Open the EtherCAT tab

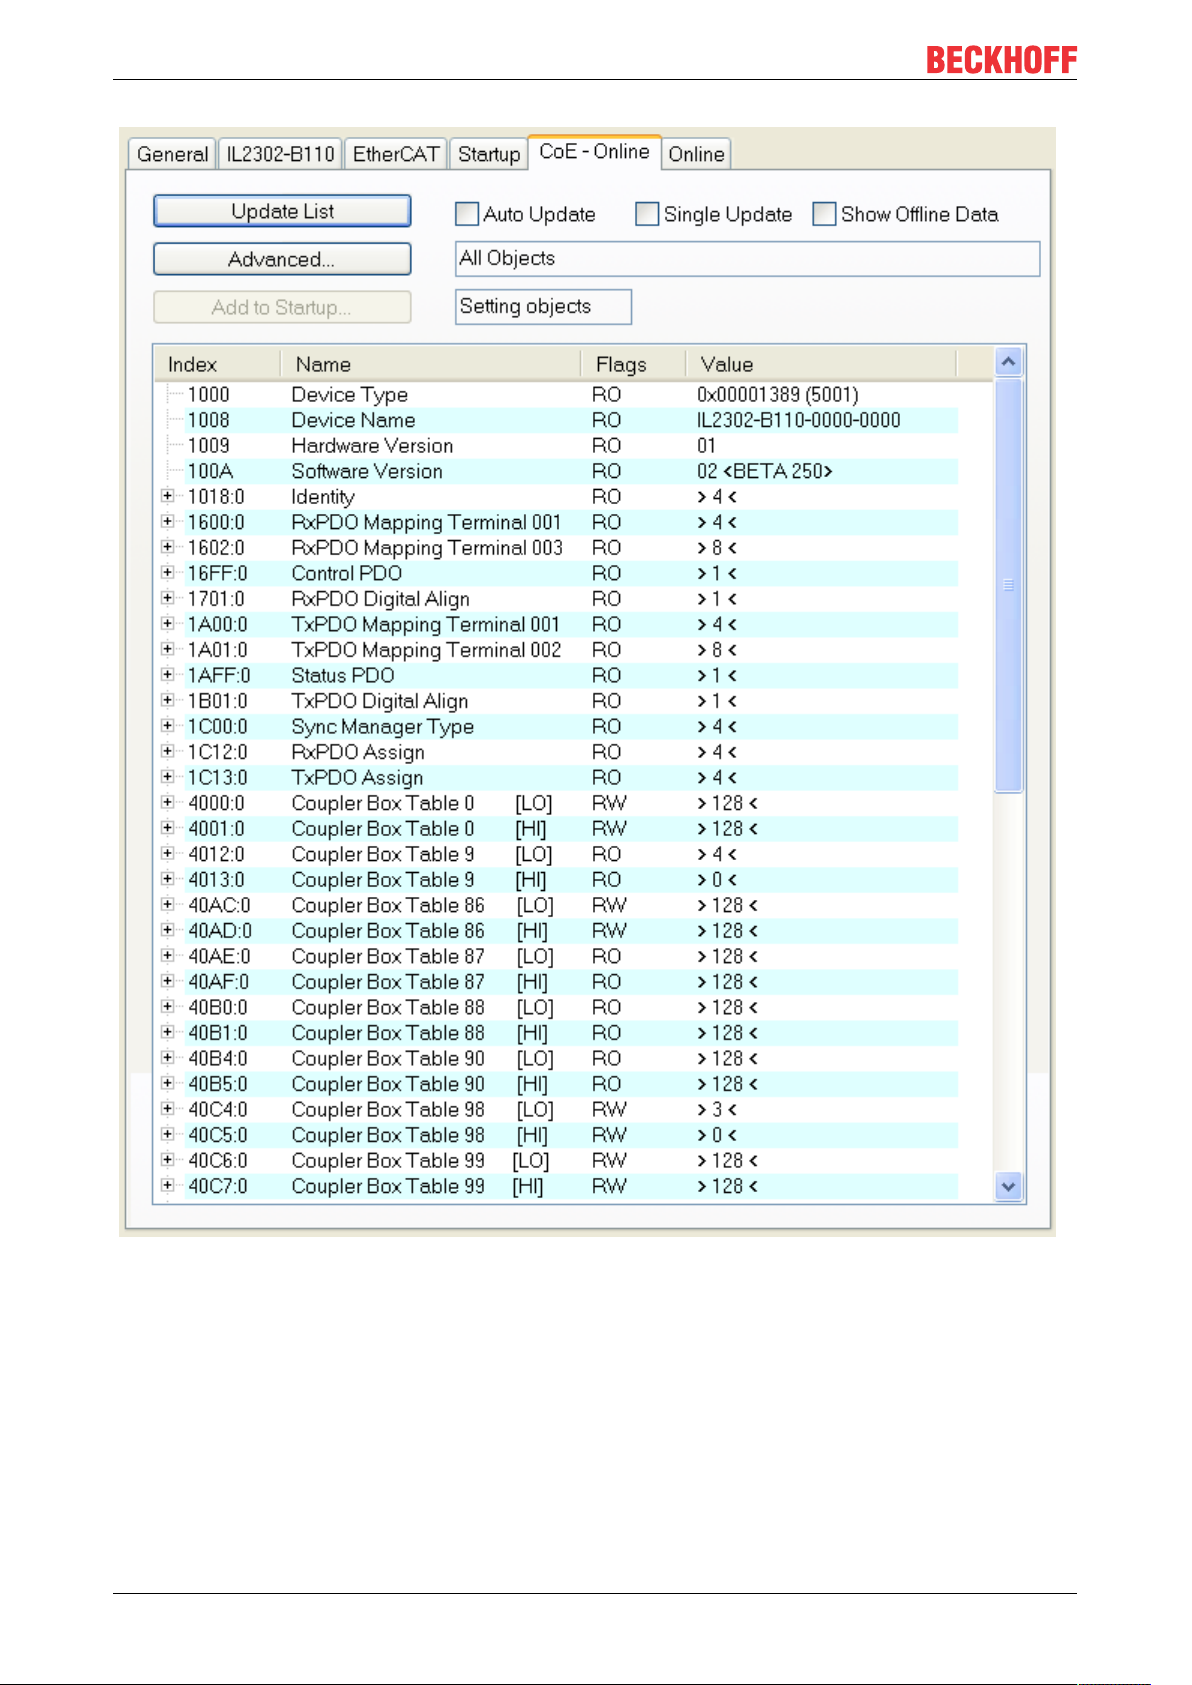pyautogui.click(x=396, y=154)
